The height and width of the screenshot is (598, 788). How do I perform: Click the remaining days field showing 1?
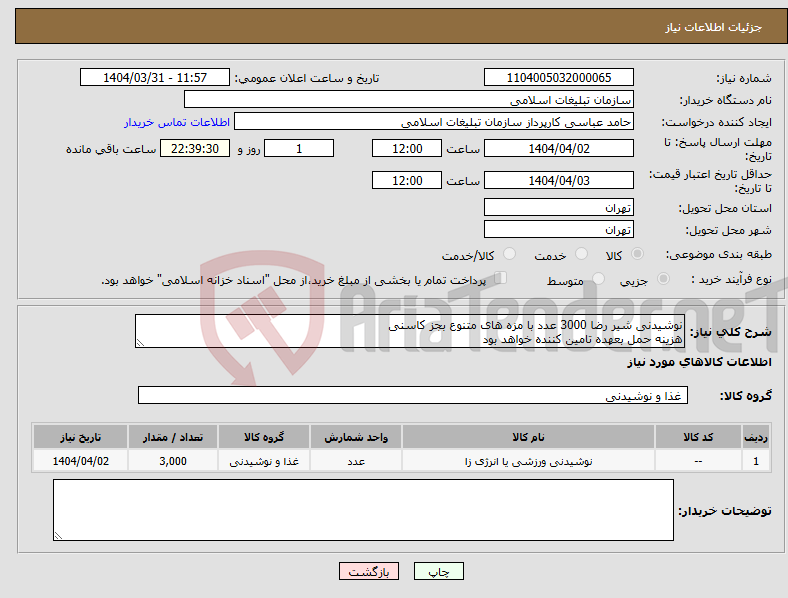(299, 148)
